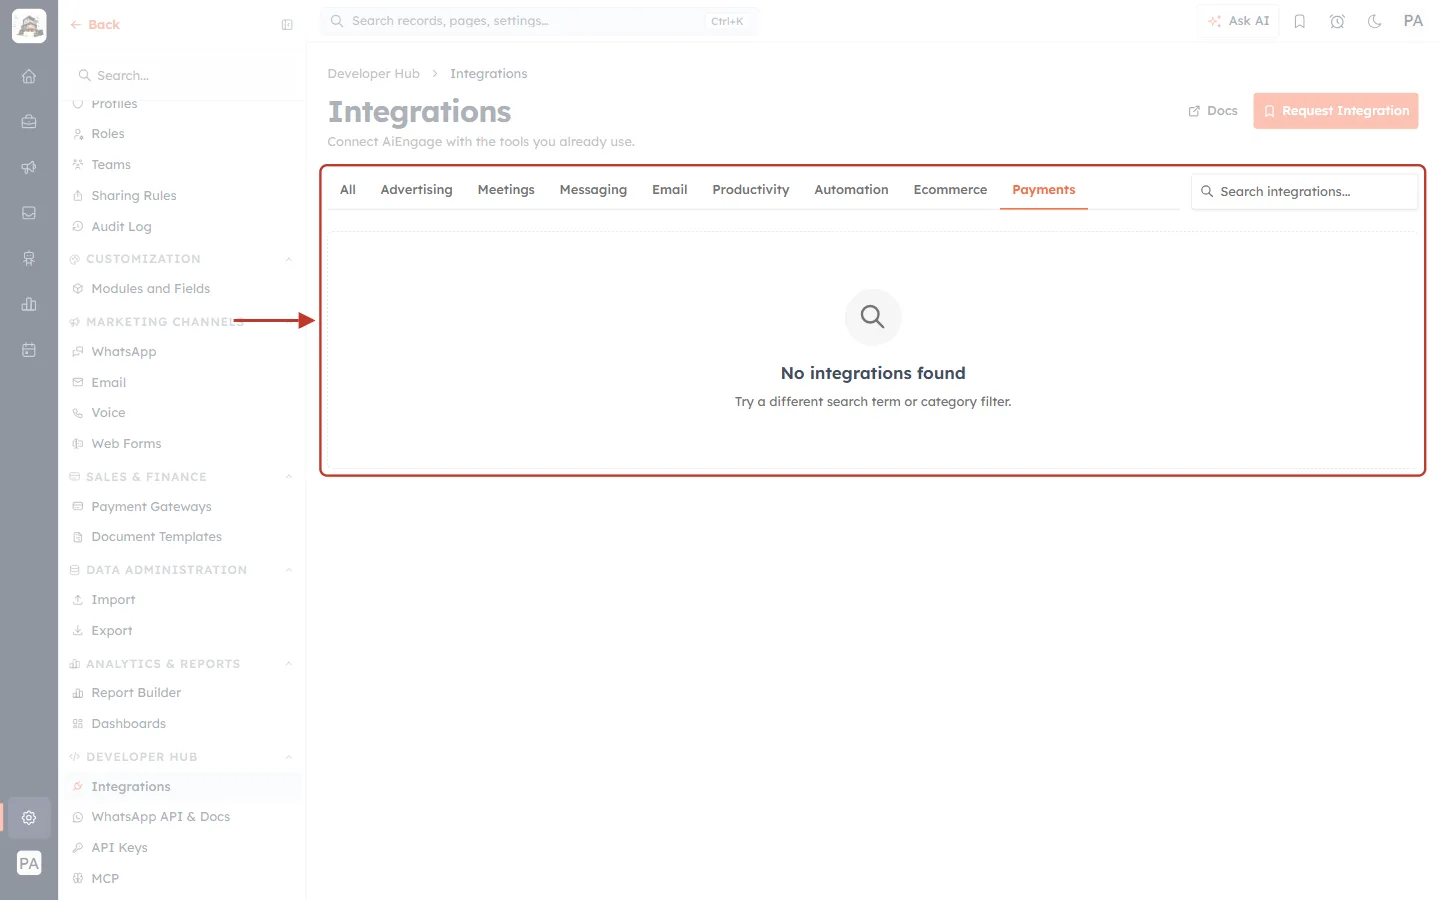The image size is (1440, 900).
Task: Click the AiEngage logo at top of rail
Action: pos(29,26)
